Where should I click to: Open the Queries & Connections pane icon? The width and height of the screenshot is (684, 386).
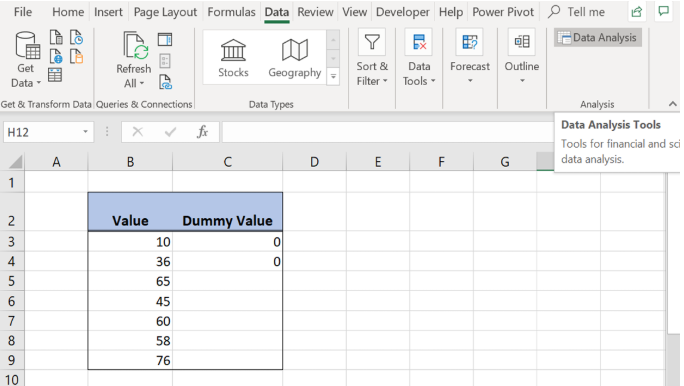click(165, 40)
